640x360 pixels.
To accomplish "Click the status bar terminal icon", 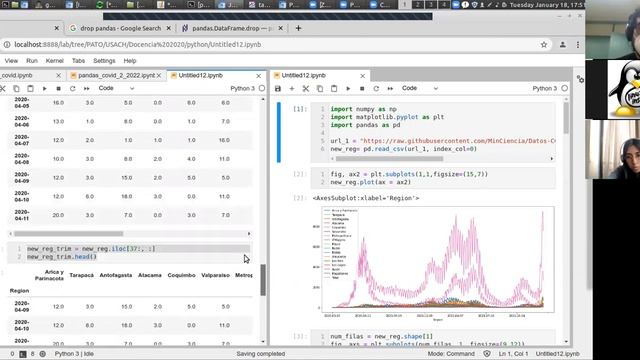I will [x=23, y=354].
